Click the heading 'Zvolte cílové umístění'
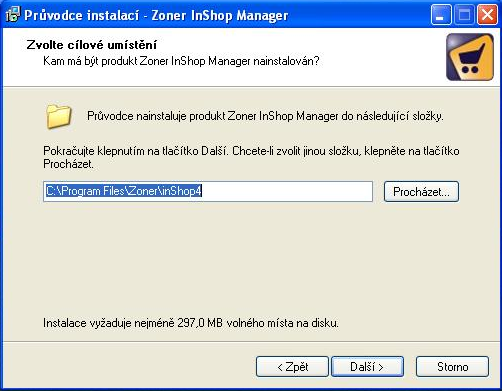The width and height of the screenshot is (502, 391). (92, 45)
